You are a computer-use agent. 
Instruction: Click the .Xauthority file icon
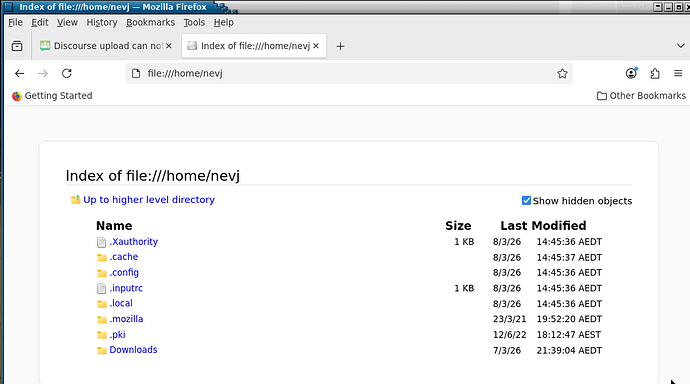102,242
